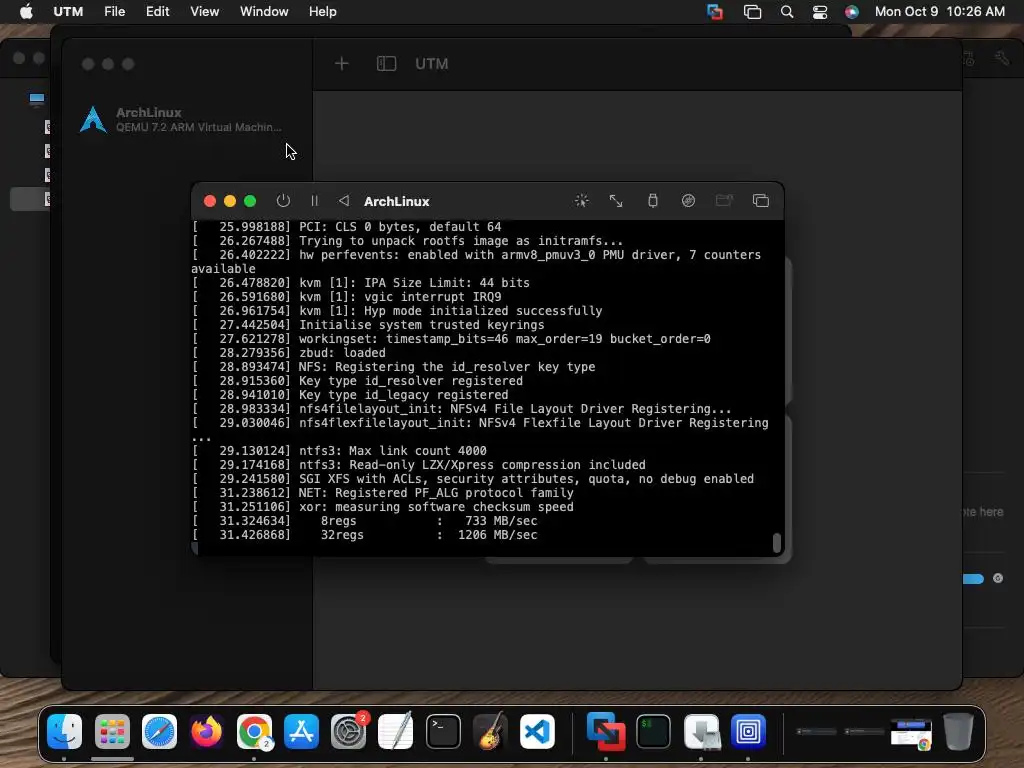Select ArchLinux VM in UTM sidebar
This screenshot has width=1024, height=768.
pos(187,120)
